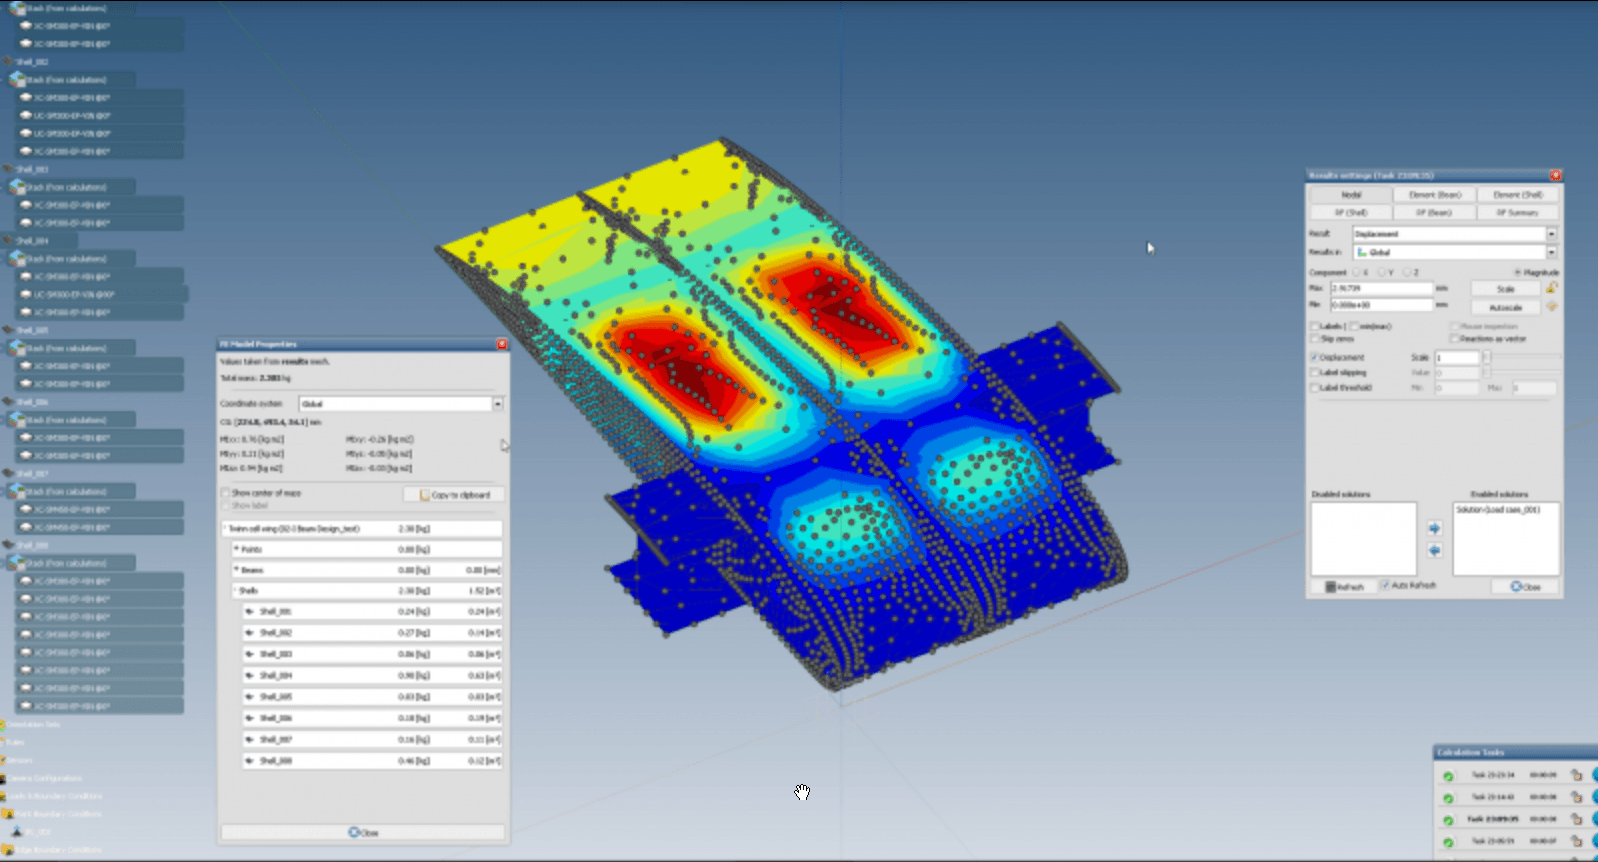Uncheck the Displacement checkbox
This screenshot has width=1598, height=862.
pyautogui.click(x=1315, y=357)
